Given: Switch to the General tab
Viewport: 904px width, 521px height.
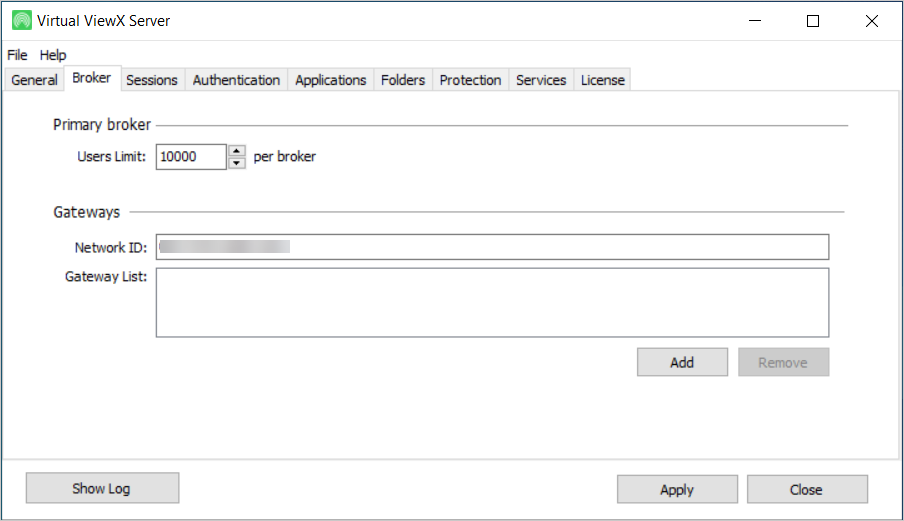Looking at the screenshot, I should click(35, 80).
